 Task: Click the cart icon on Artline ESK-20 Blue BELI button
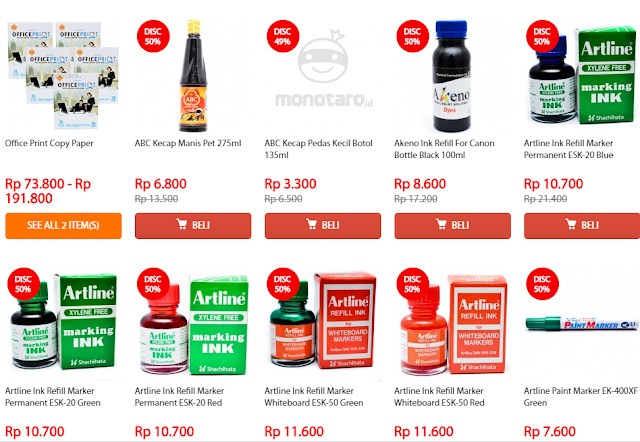[571, 224]
